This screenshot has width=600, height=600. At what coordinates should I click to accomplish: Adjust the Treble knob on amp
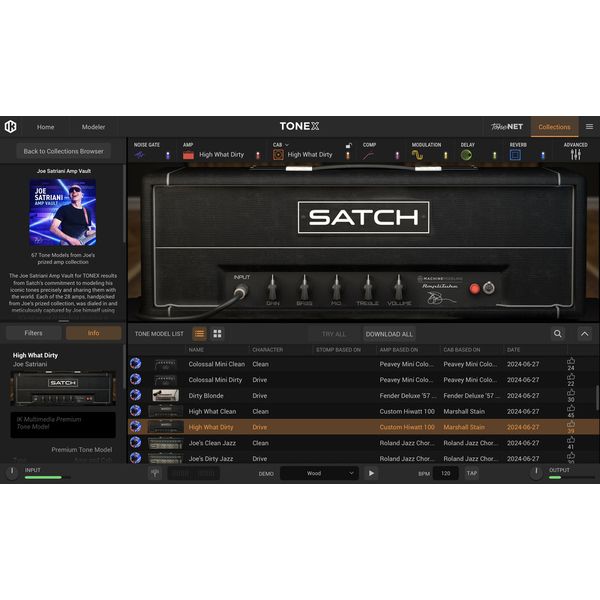(367, 288)
